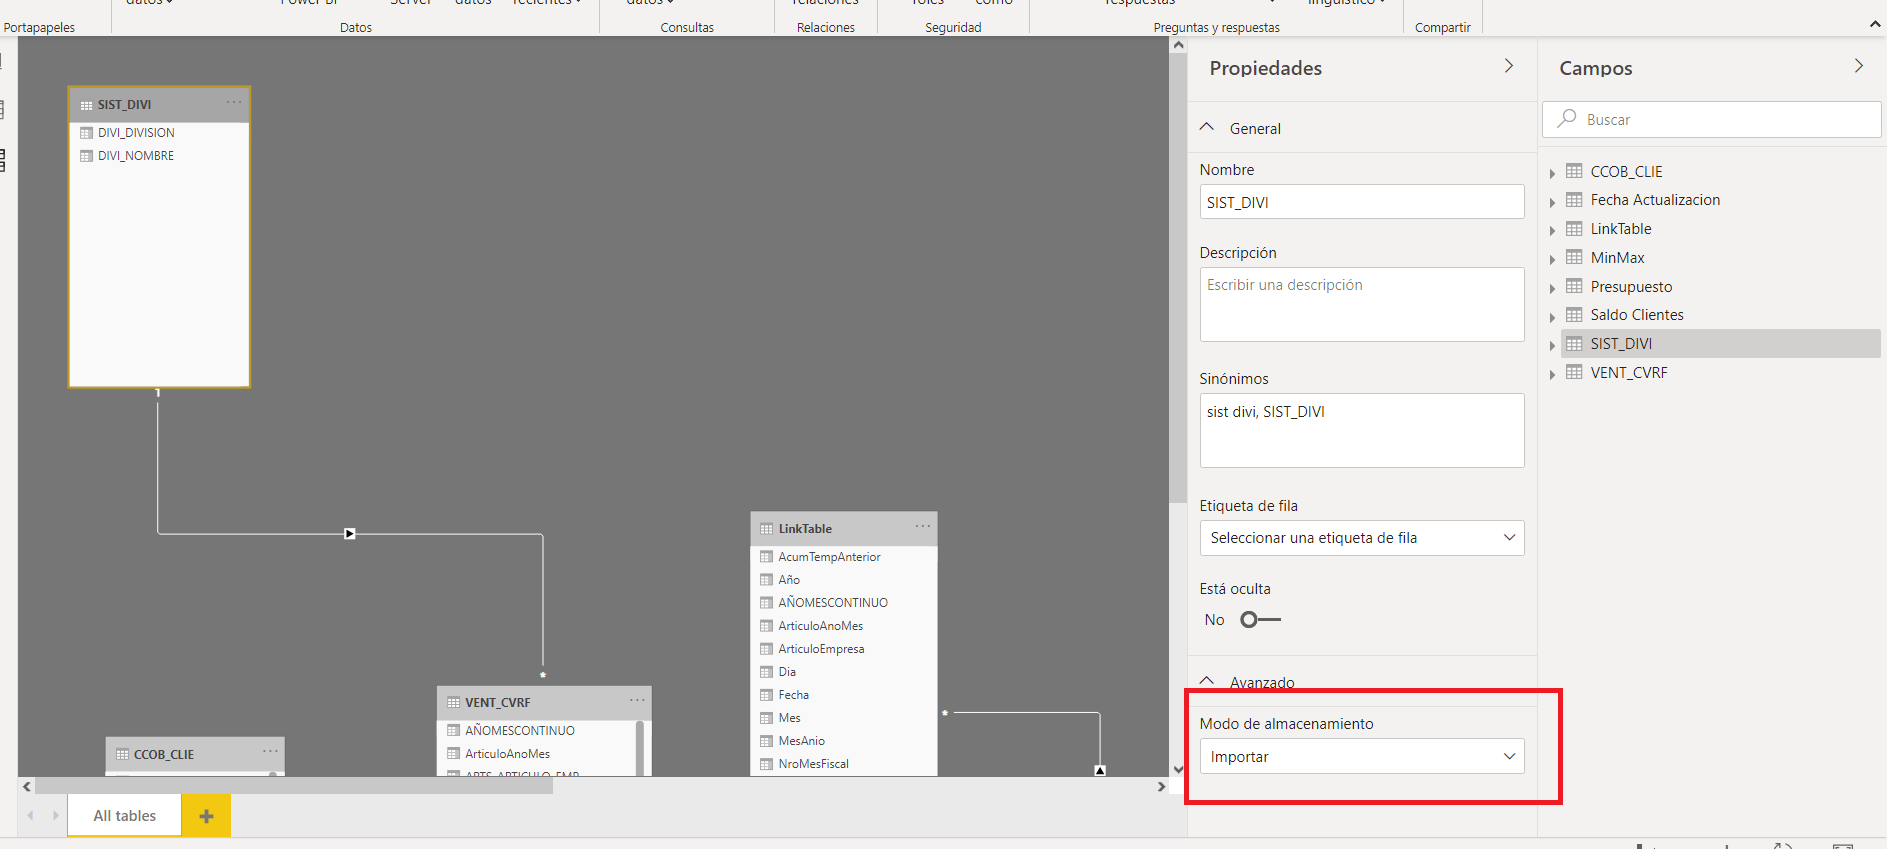Expand the MinMax table fields

(x=1552, y=259)
